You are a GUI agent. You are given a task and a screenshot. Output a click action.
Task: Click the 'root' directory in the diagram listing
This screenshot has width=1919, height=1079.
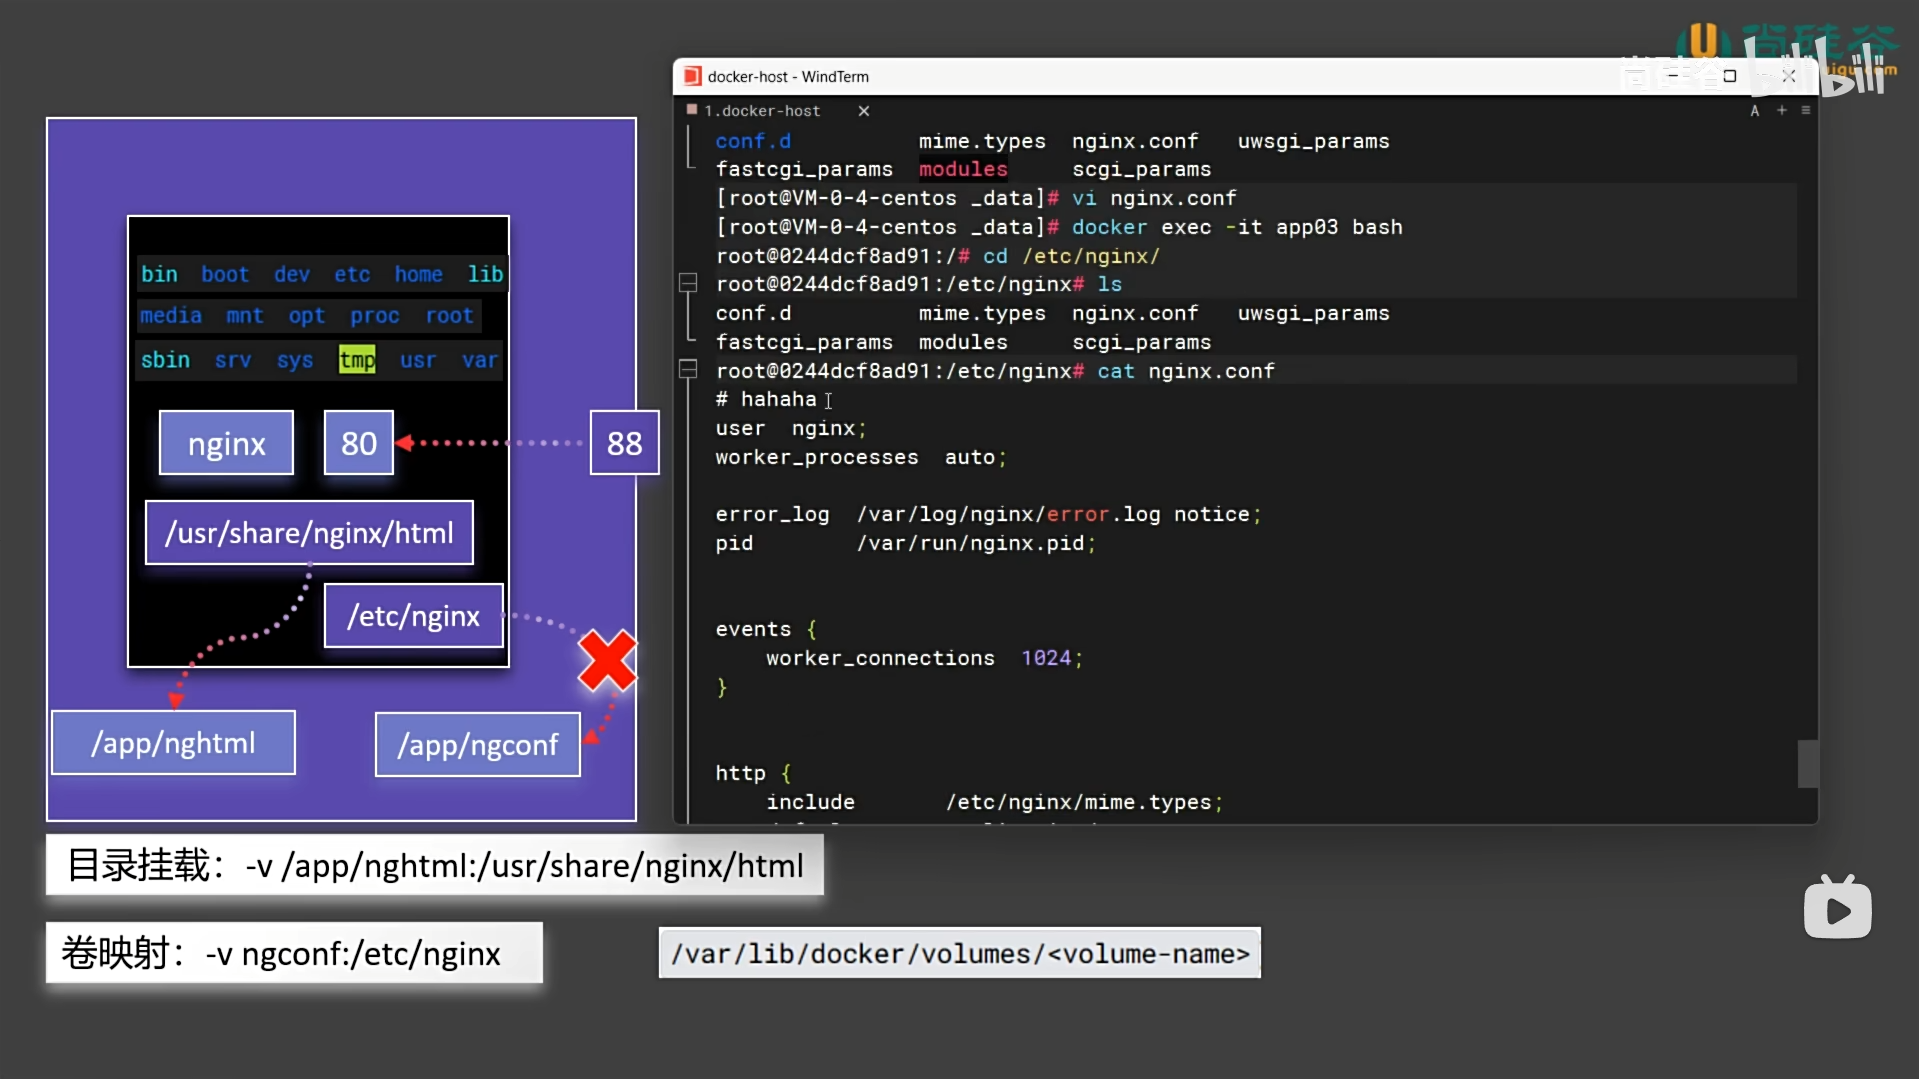[x=449, y=316]
